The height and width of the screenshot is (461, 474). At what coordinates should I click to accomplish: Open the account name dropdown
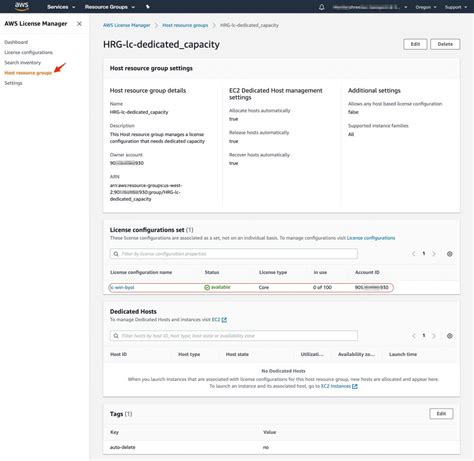click(370, 7)
